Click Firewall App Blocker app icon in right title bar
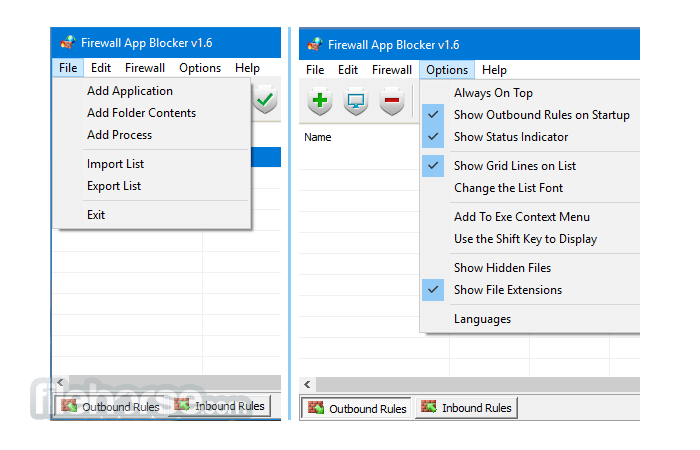Viewport: 700px width, 450px height. (315, 45)
